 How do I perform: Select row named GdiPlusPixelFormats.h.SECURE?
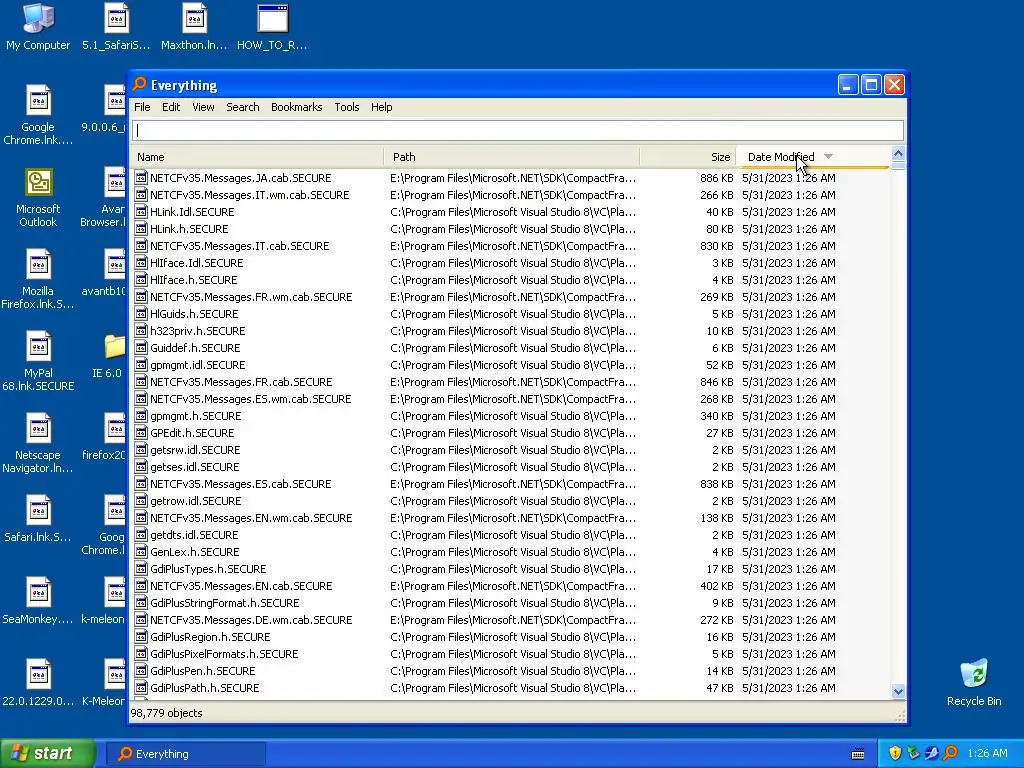pos(511,654)
